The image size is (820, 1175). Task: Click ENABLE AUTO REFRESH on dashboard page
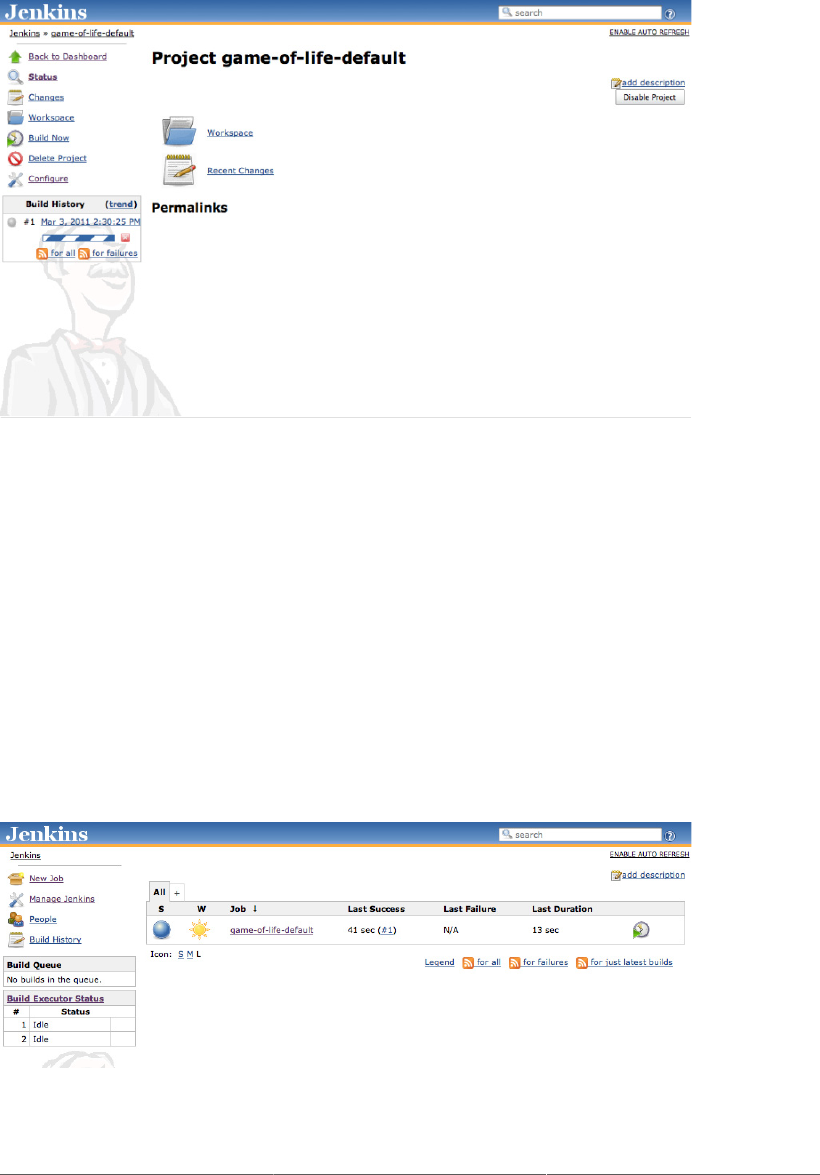click(649, 854)
